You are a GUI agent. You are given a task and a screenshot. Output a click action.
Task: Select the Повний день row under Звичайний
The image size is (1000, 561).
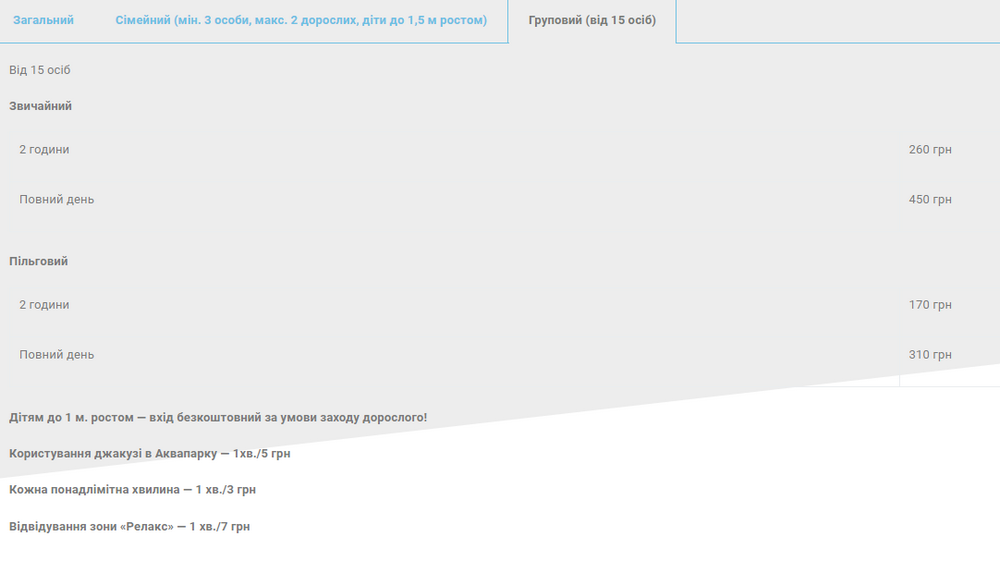(x=57, y=200)
